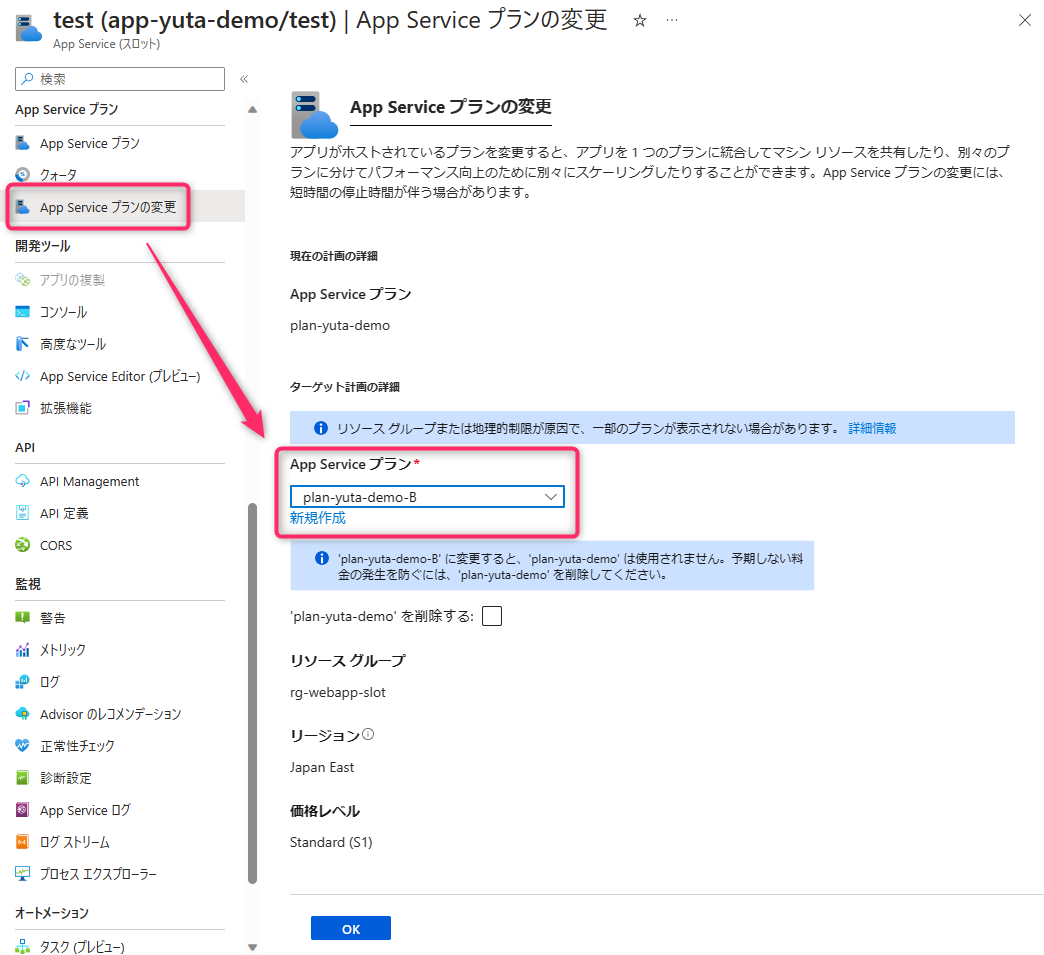Screen dimensions: 1044x955
Task: Open the 詳細情報 link
Action: click(x=872, y=428)
